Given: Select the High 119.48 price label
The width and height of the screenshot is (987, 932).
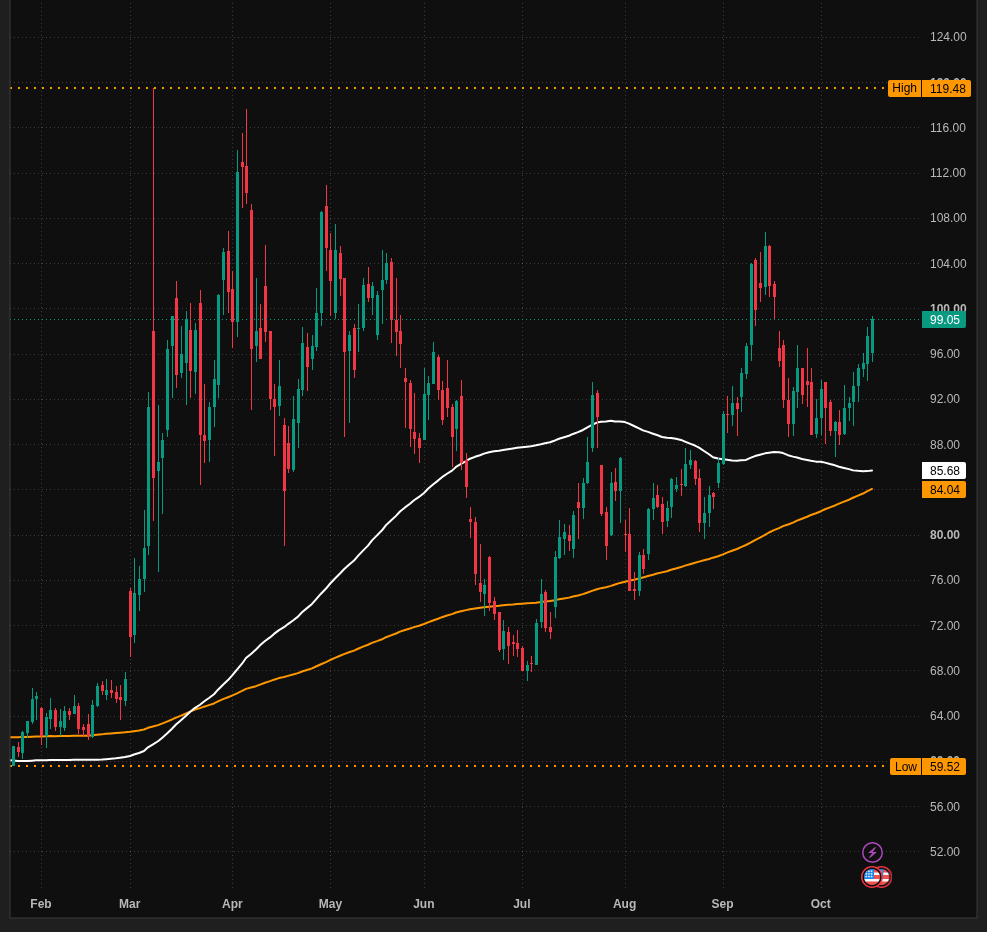Looking at the screenshot, I should [x=929, y=88].
